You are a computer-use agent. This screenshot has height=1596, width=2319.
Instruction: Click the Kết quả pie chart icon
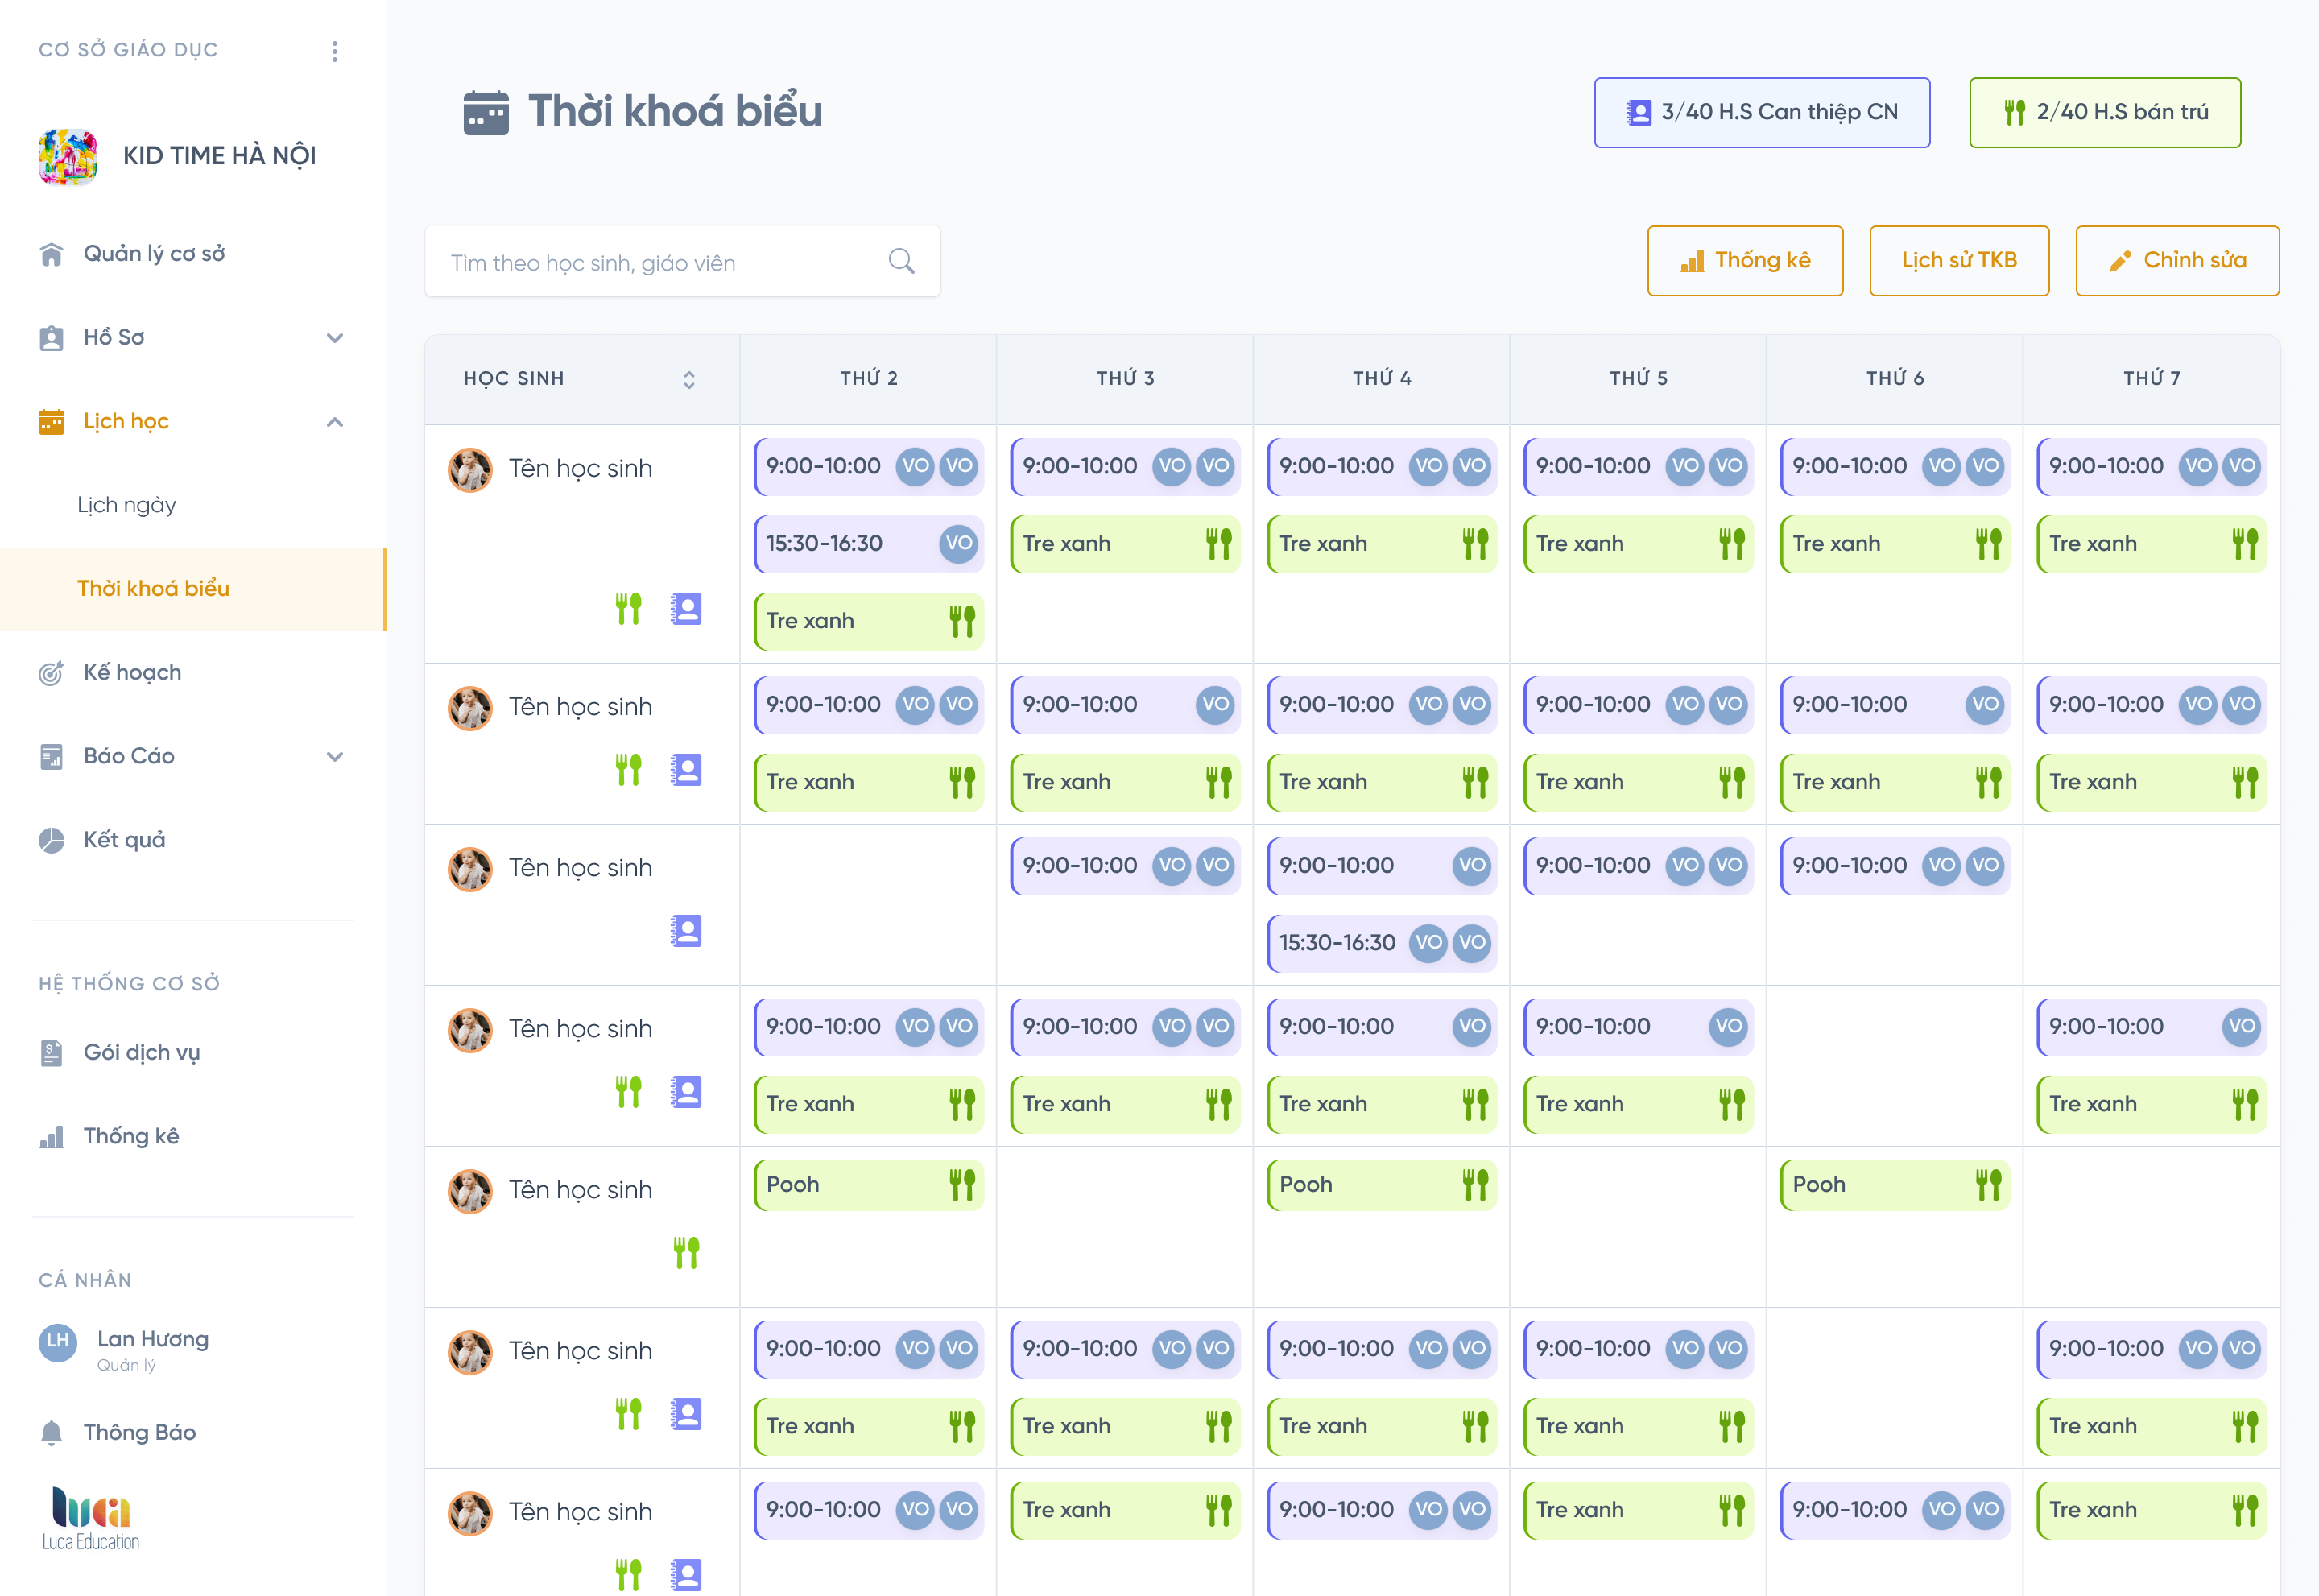tap(52, 840)
